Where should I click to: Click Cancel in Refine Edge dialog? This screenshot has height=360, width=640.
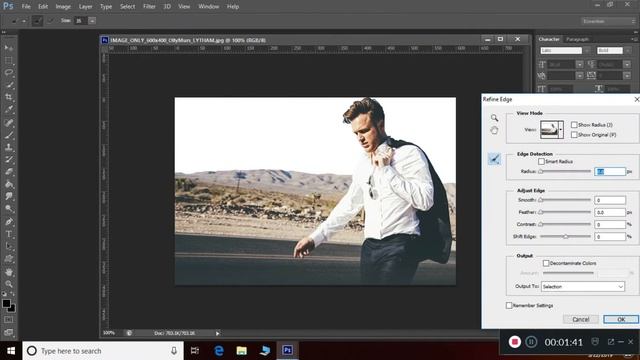580,319
